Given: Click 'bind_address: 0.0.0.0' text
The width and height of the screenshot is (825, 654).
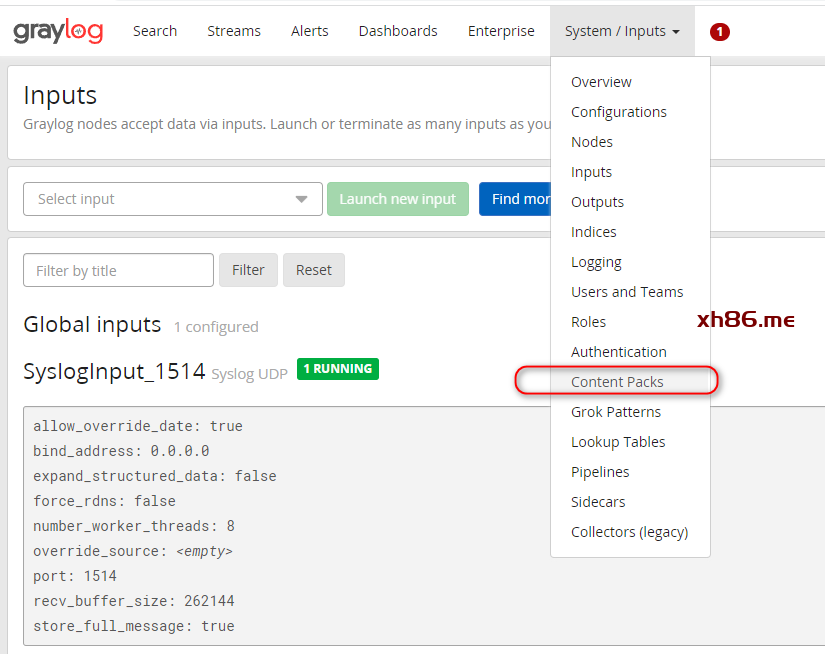Looking at the screenshot, I should tap(121, 451).
